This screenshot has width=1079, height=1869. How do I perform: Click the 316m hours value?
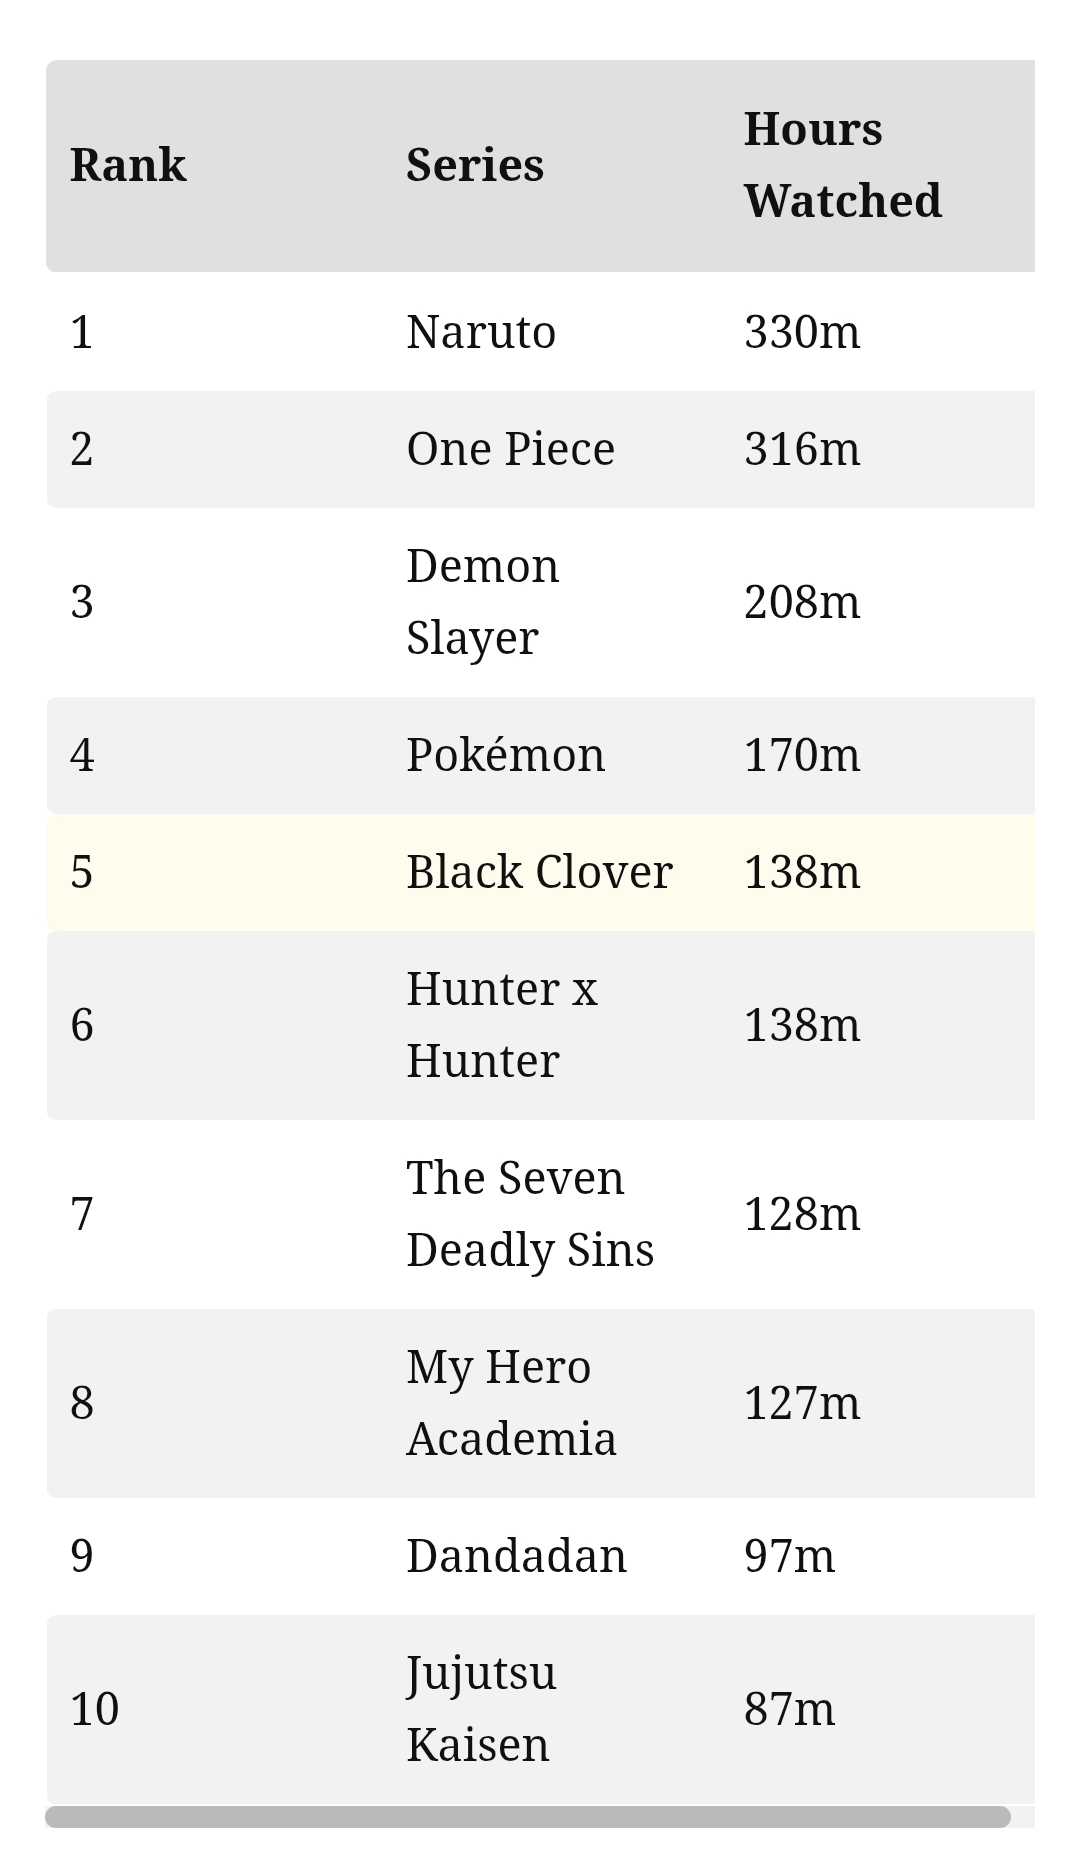click(802, 449)
